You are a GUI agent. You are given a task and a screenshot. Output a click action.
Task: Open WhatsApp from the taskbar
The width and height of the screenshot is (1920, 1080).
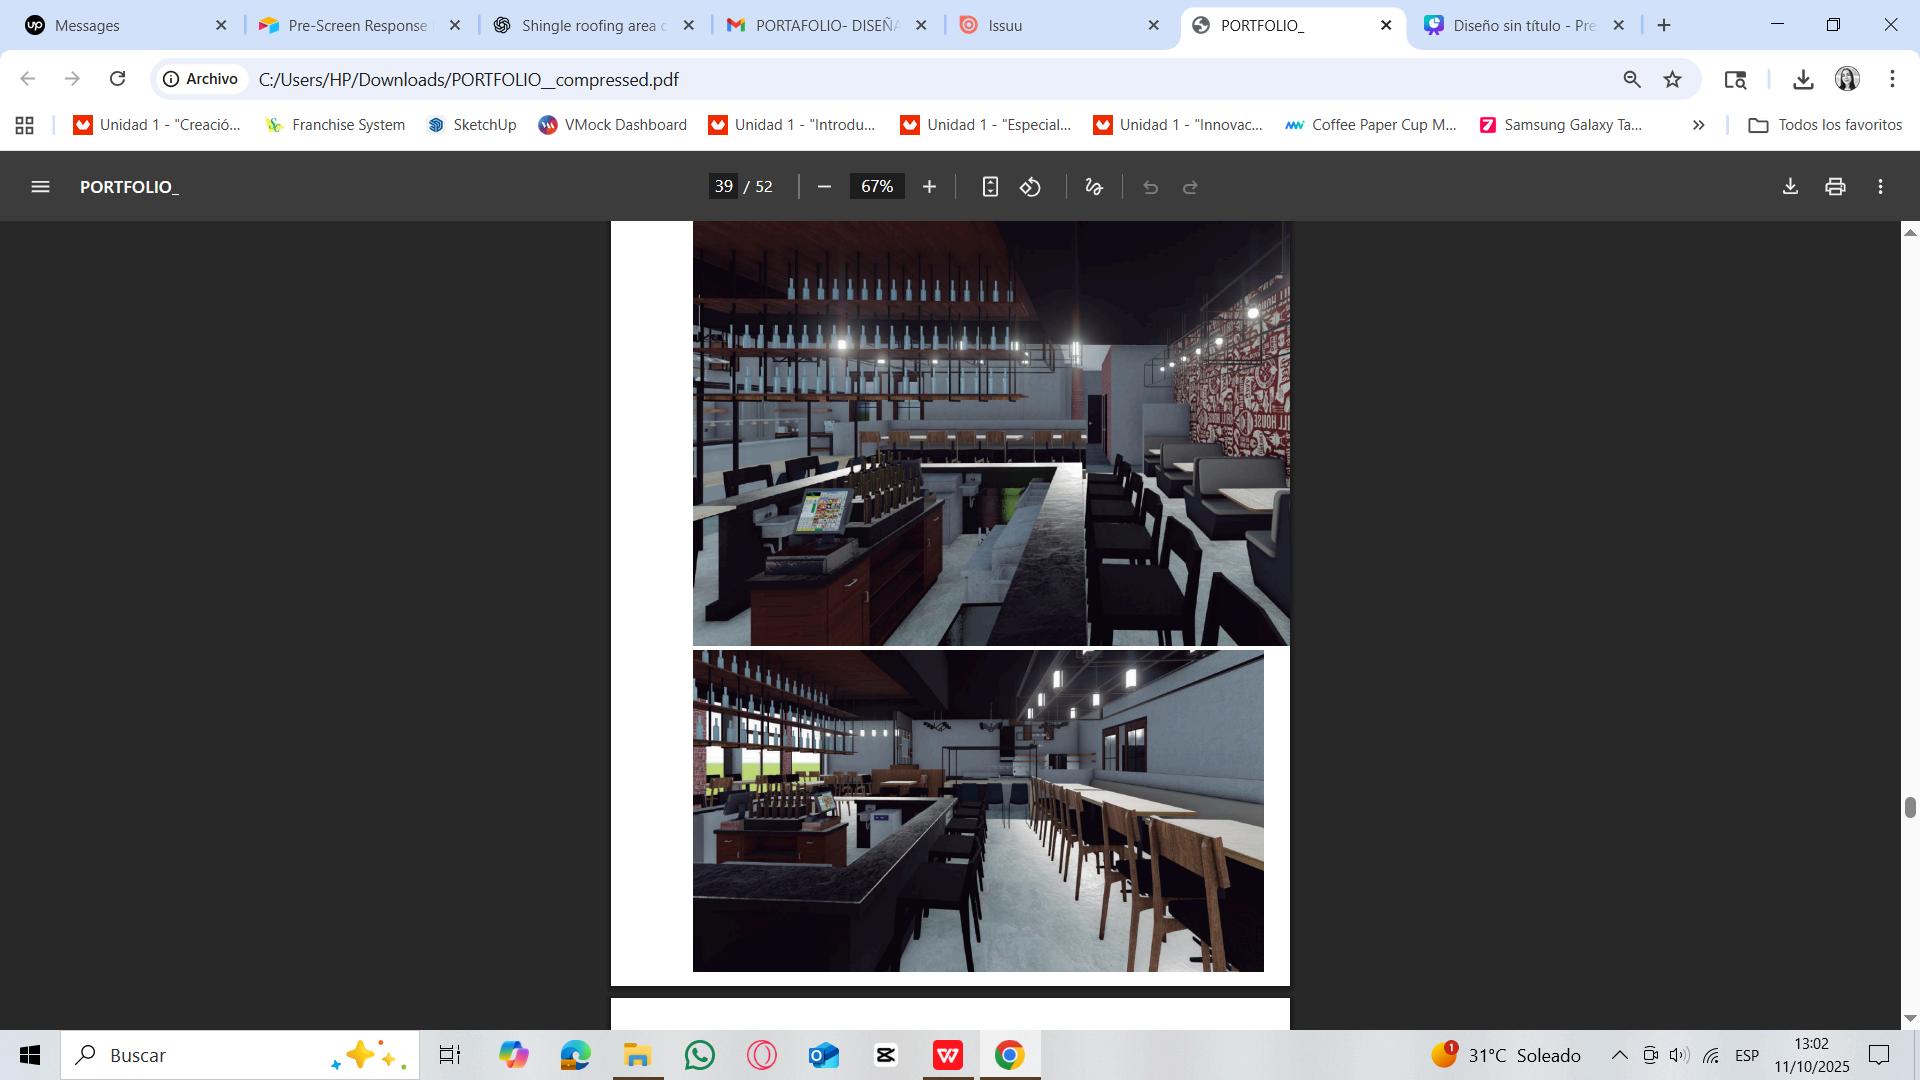[x=700, y=1055]
